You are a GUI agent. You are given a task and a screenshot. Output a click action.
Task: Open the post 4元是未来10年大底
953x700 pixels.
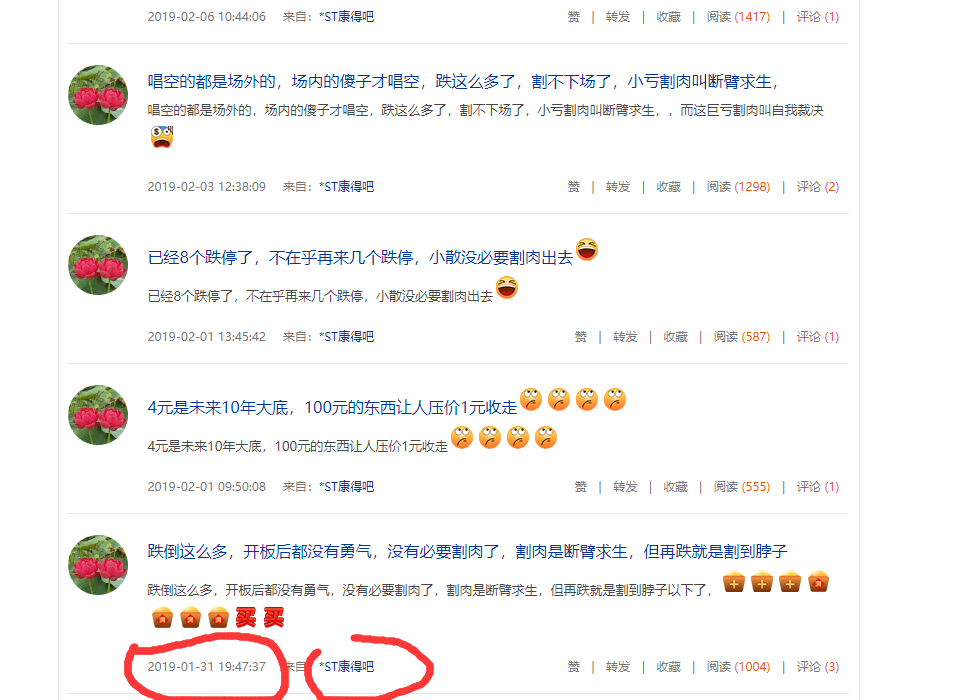click(x=332, y=408)
